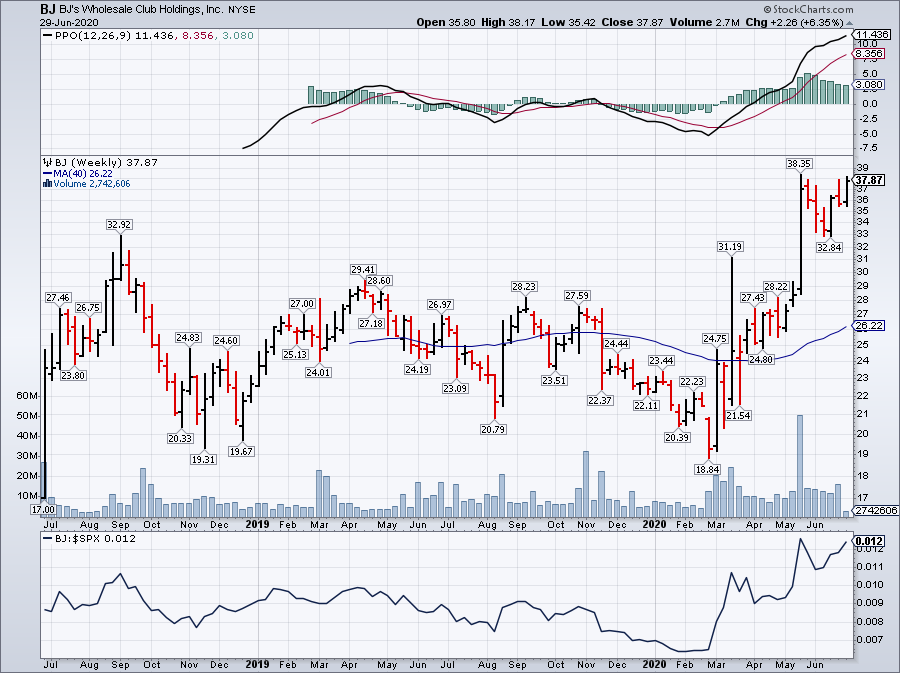Screen dimensions: 900x673
Task: Click the 20.39 low price marker
Action: (x=677, y=437)
